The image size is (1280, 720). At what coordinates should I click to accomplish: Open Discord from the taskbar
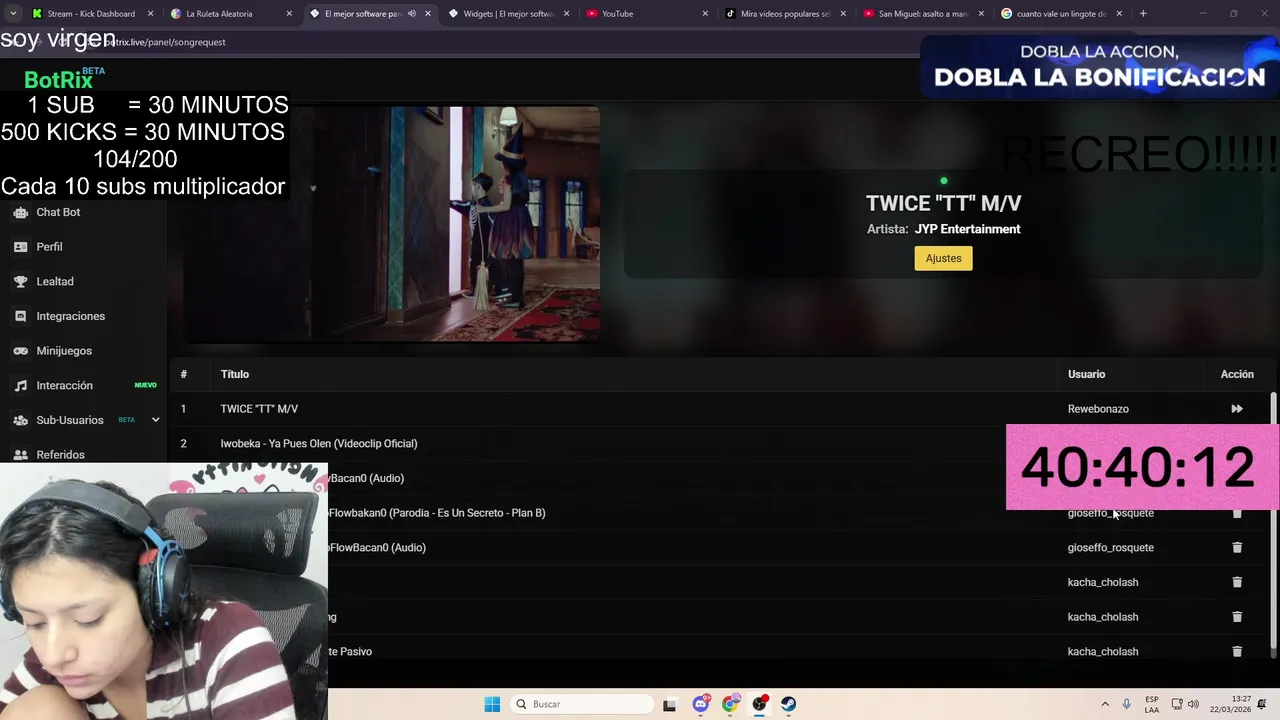coord(701,704)
